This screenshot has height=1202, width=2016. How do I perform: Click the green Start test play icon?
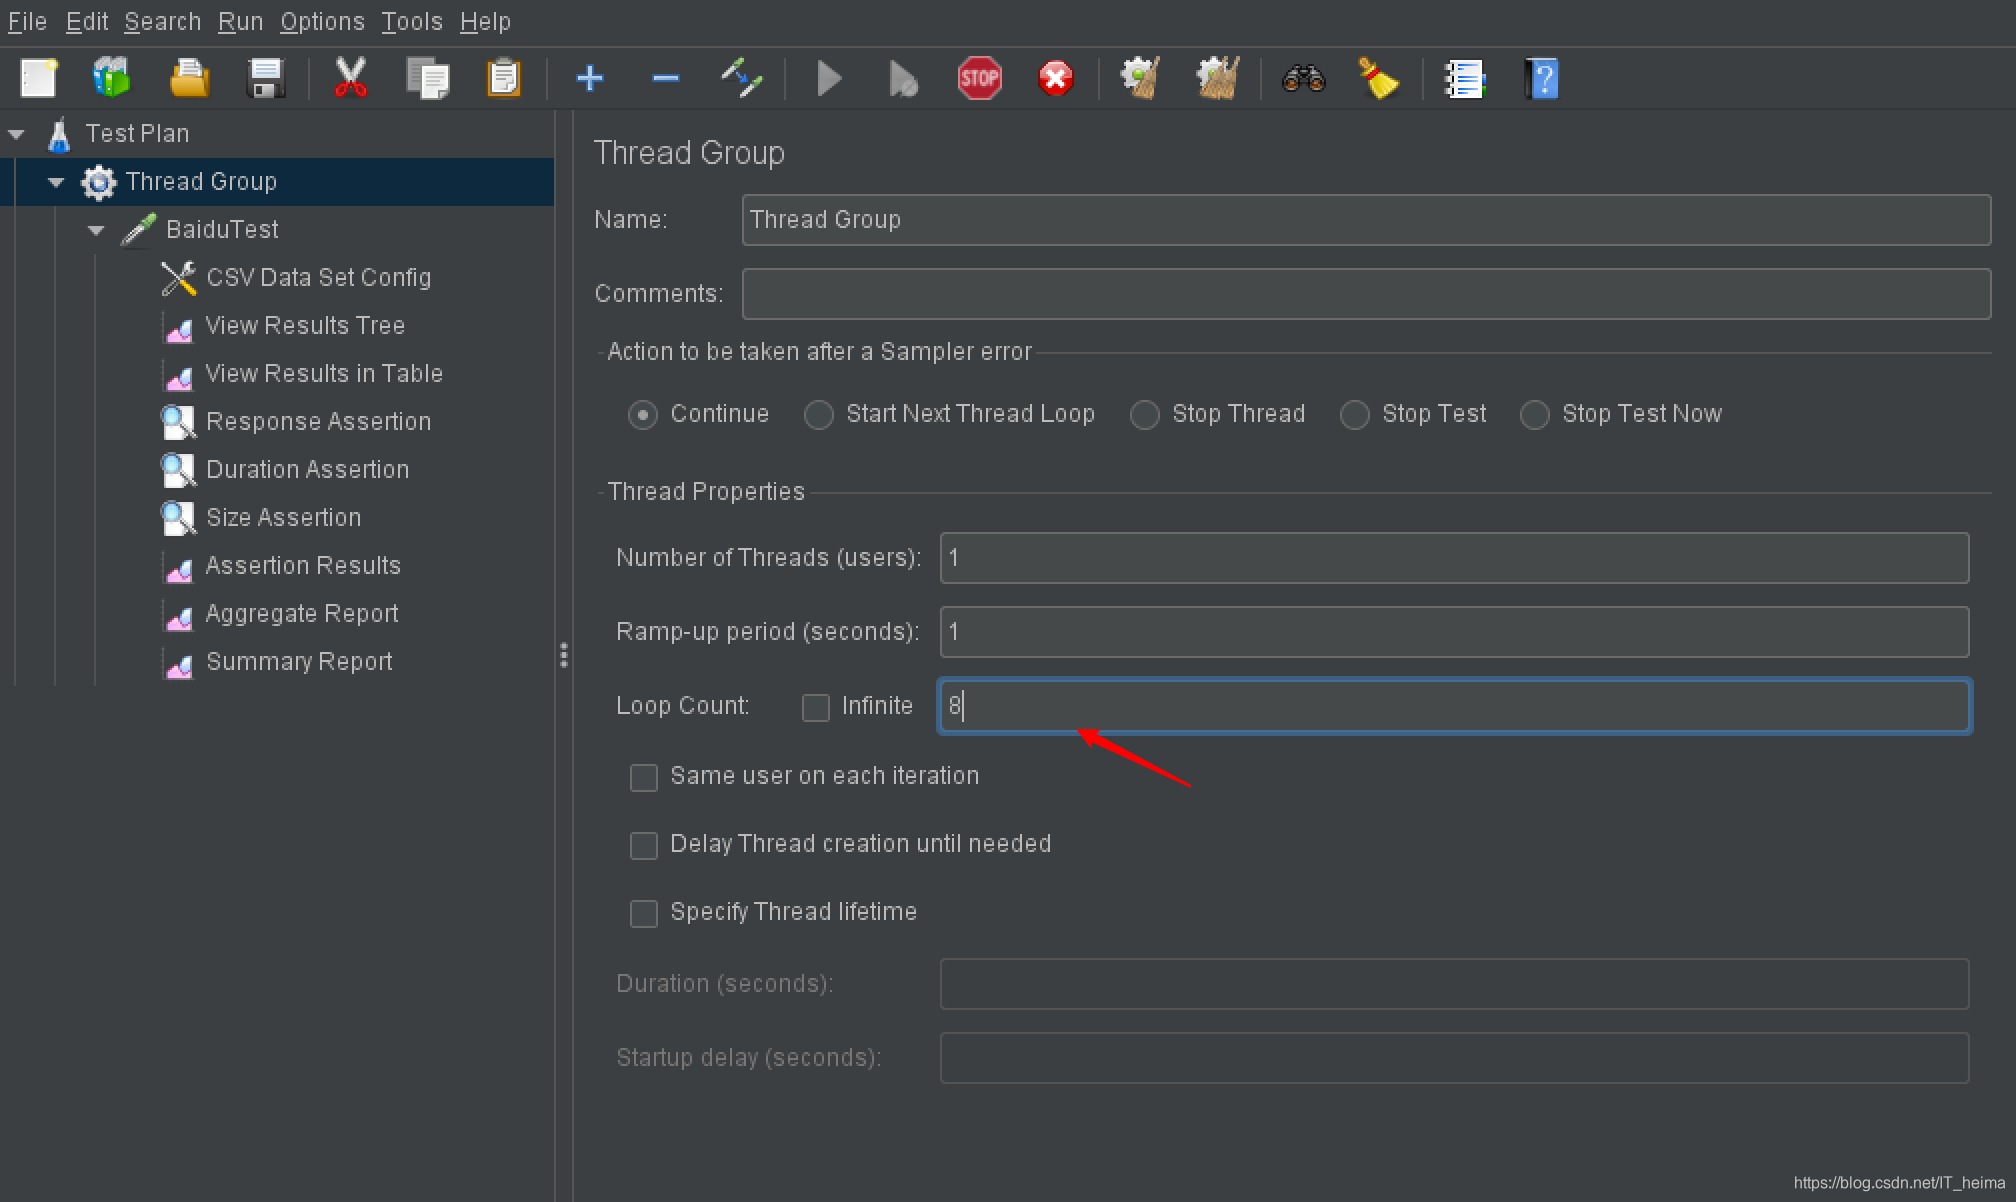pyautogui.click(x=828, y=79)
